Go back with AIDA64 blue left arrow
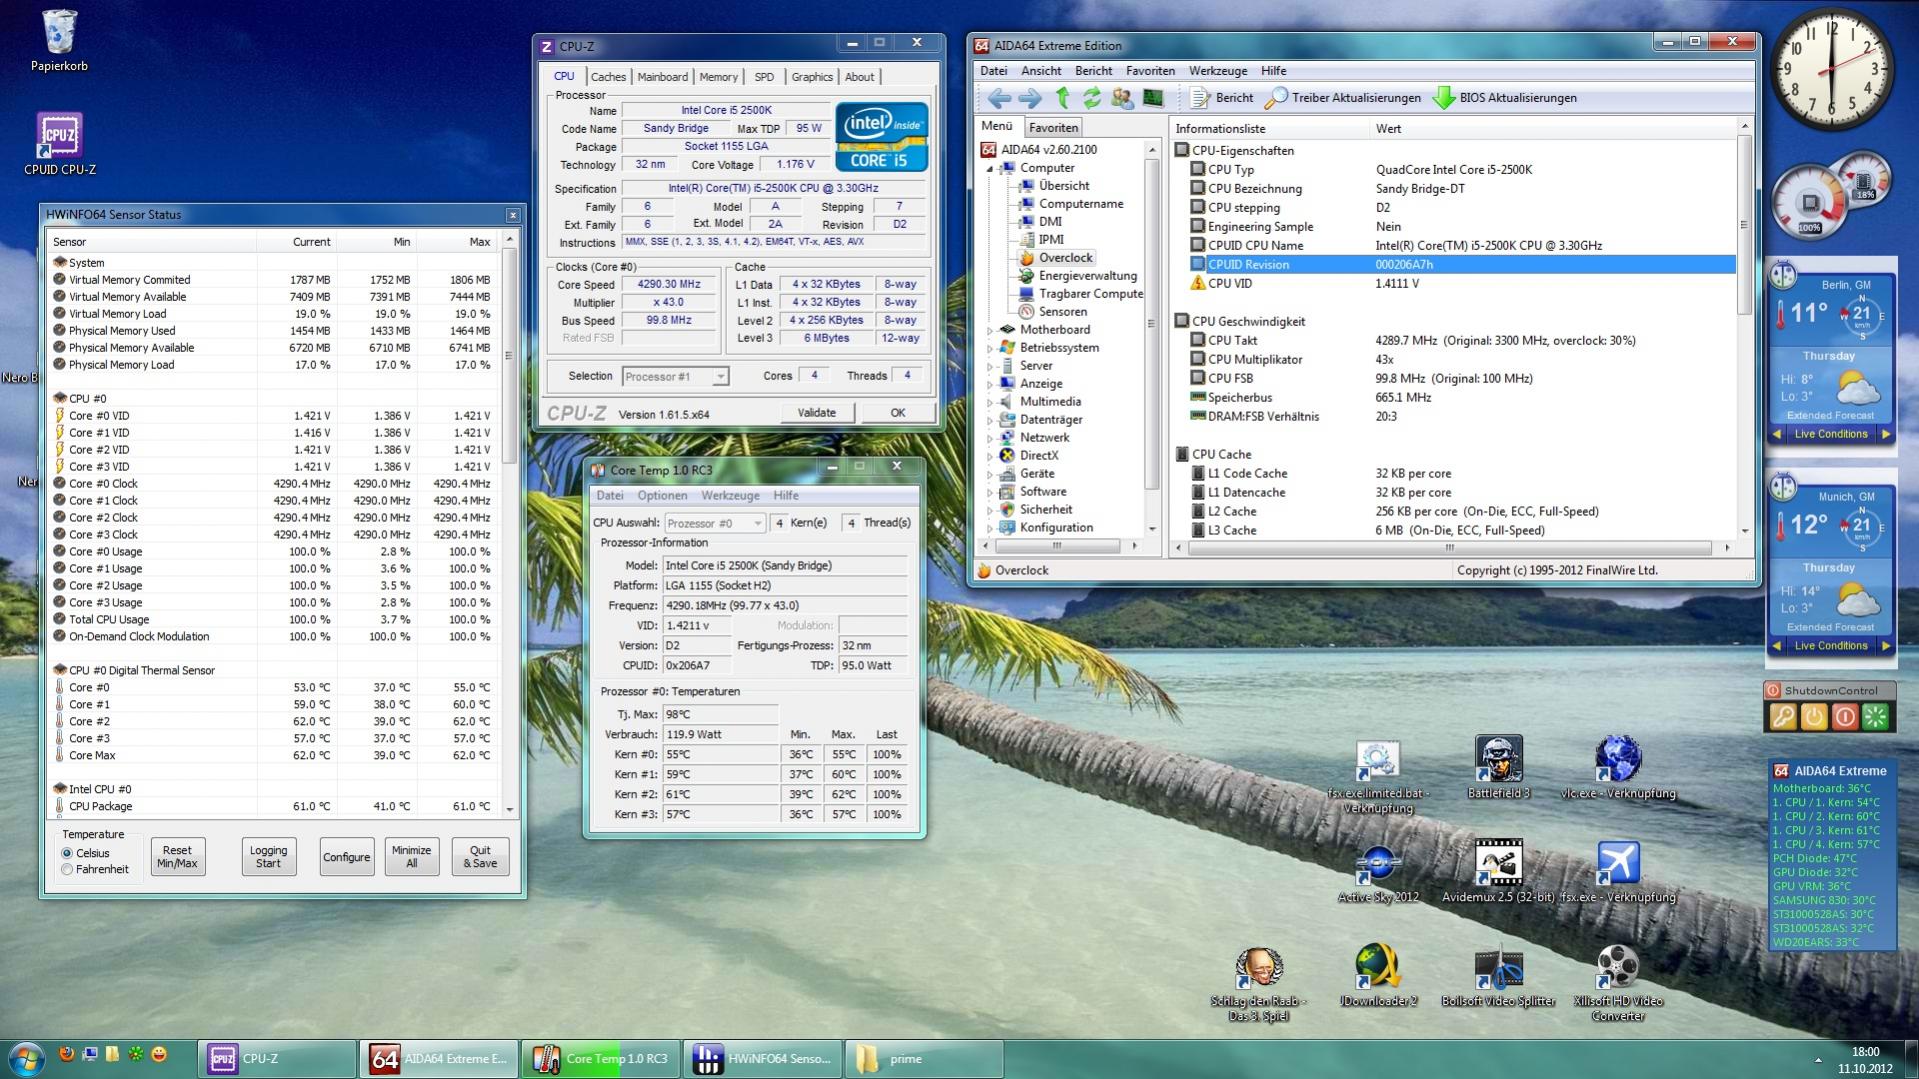 tap(998, 98)
